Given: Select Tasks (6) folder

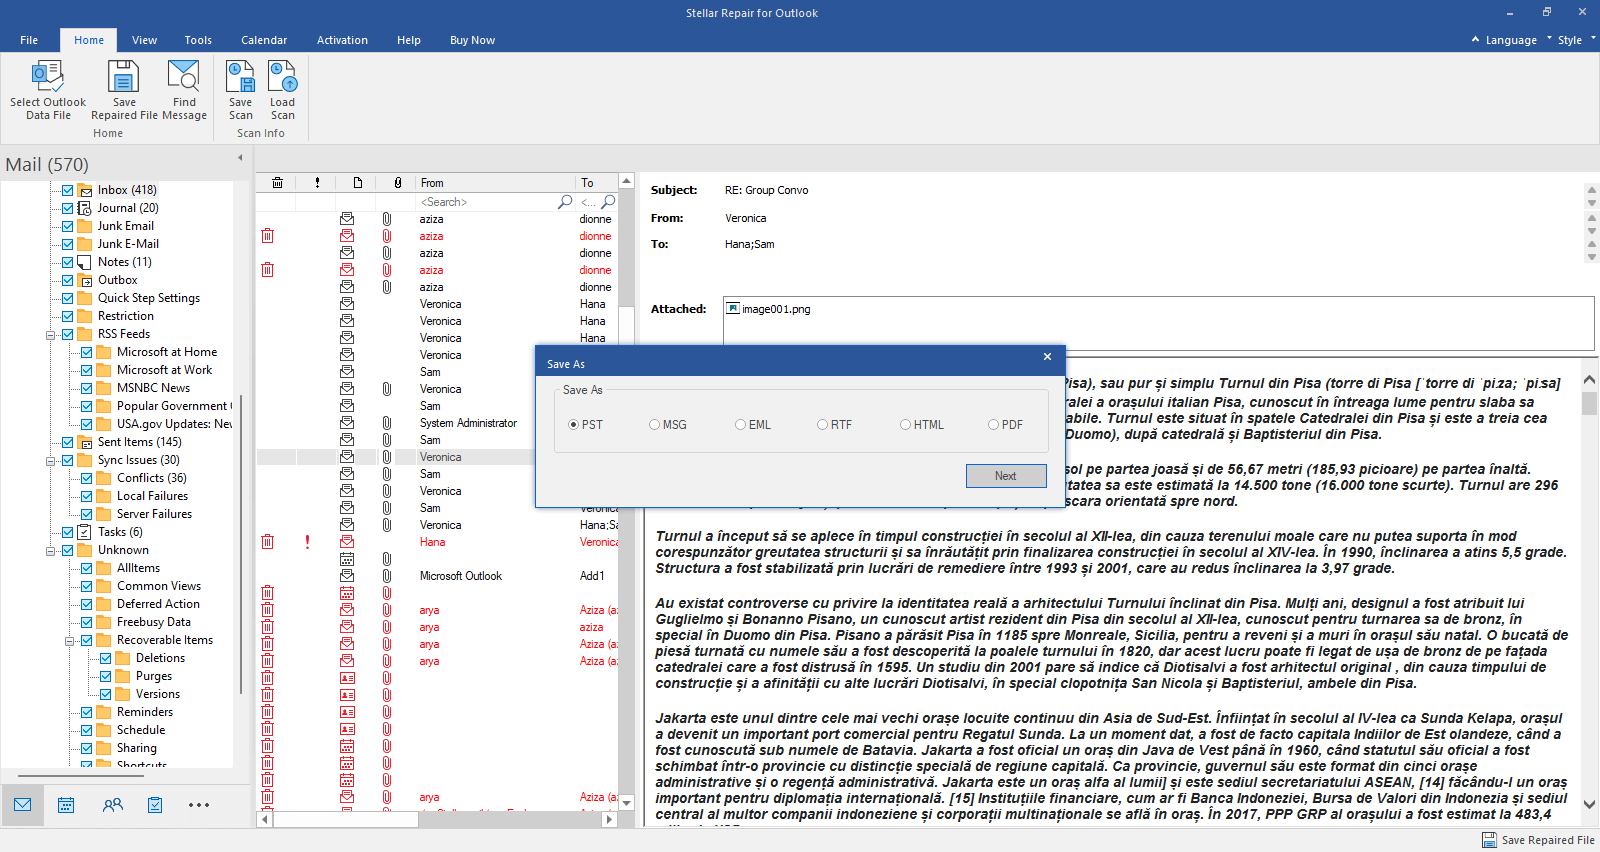Looking at the screenshot, I should (120, 532).
